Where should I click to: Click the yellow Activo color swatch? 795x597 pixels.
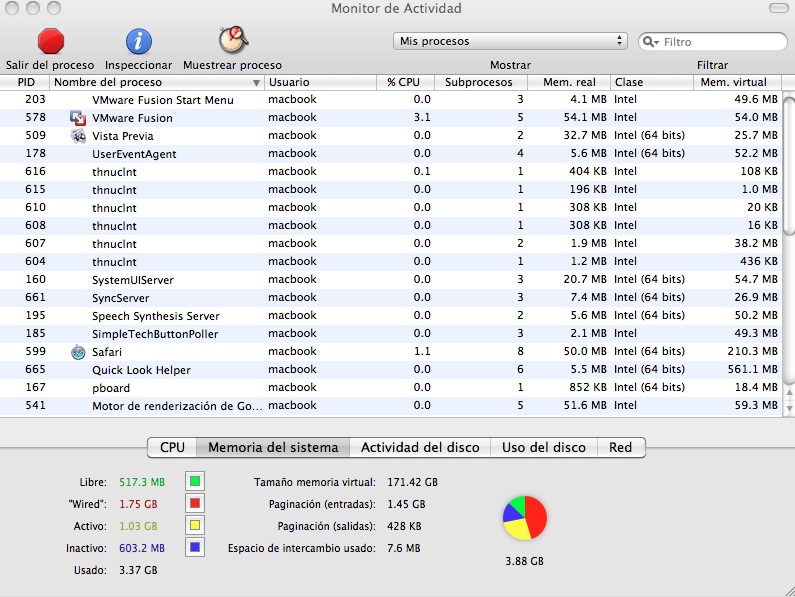(195, 525)
